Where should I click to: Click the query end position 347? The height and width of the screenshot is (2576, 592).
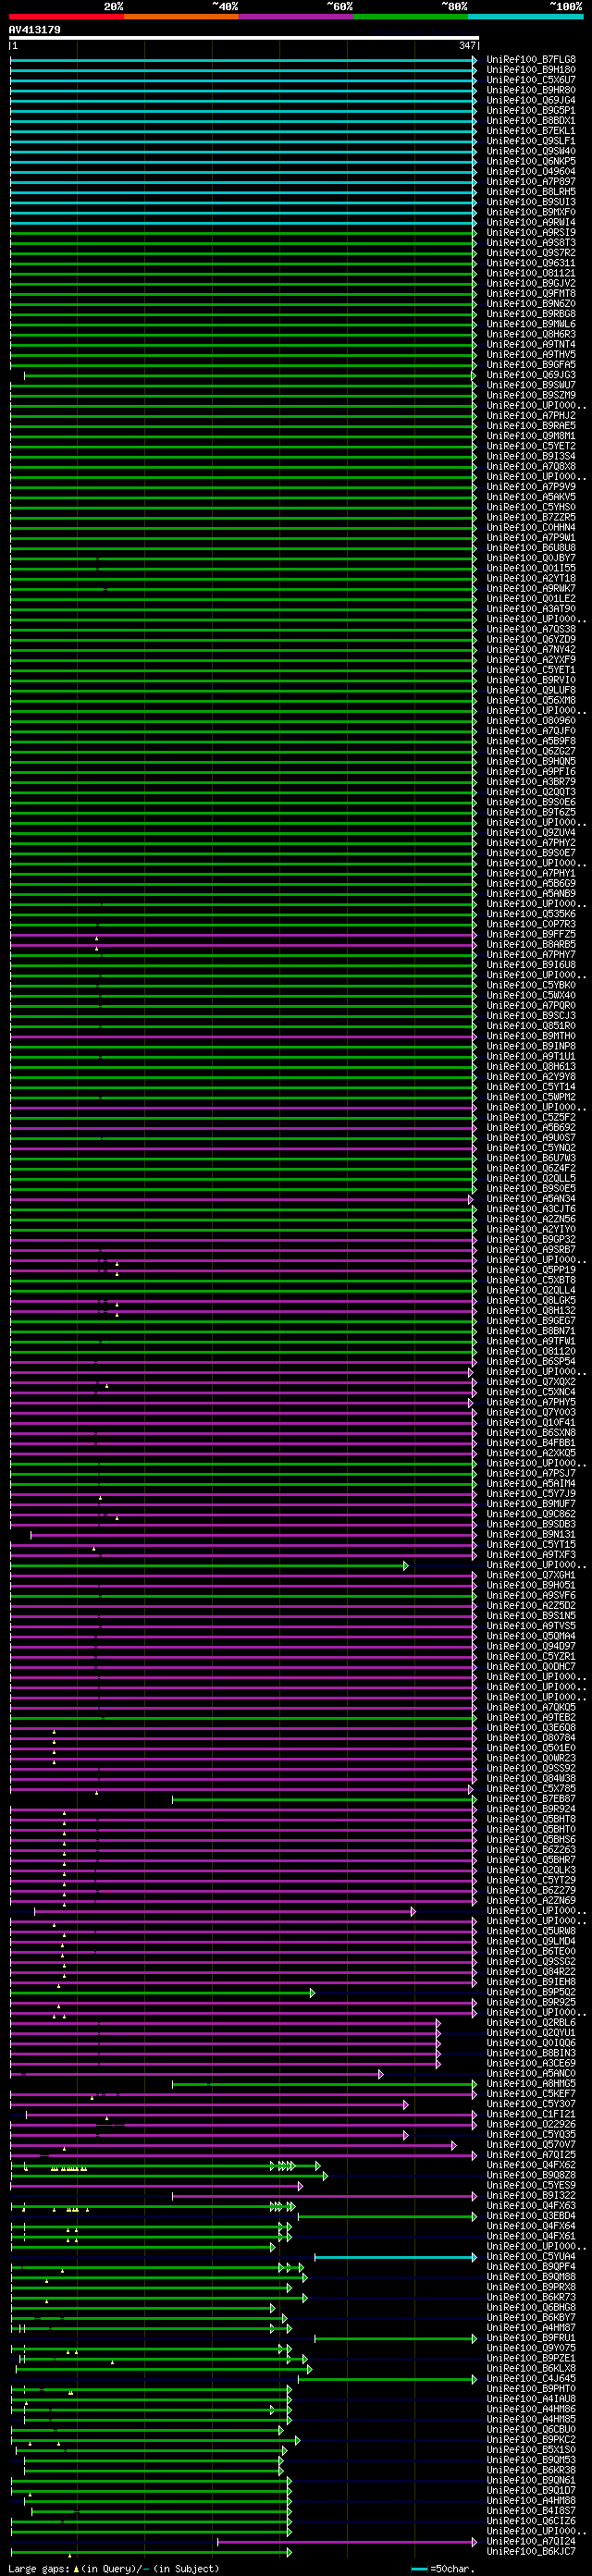pos(468,46)
